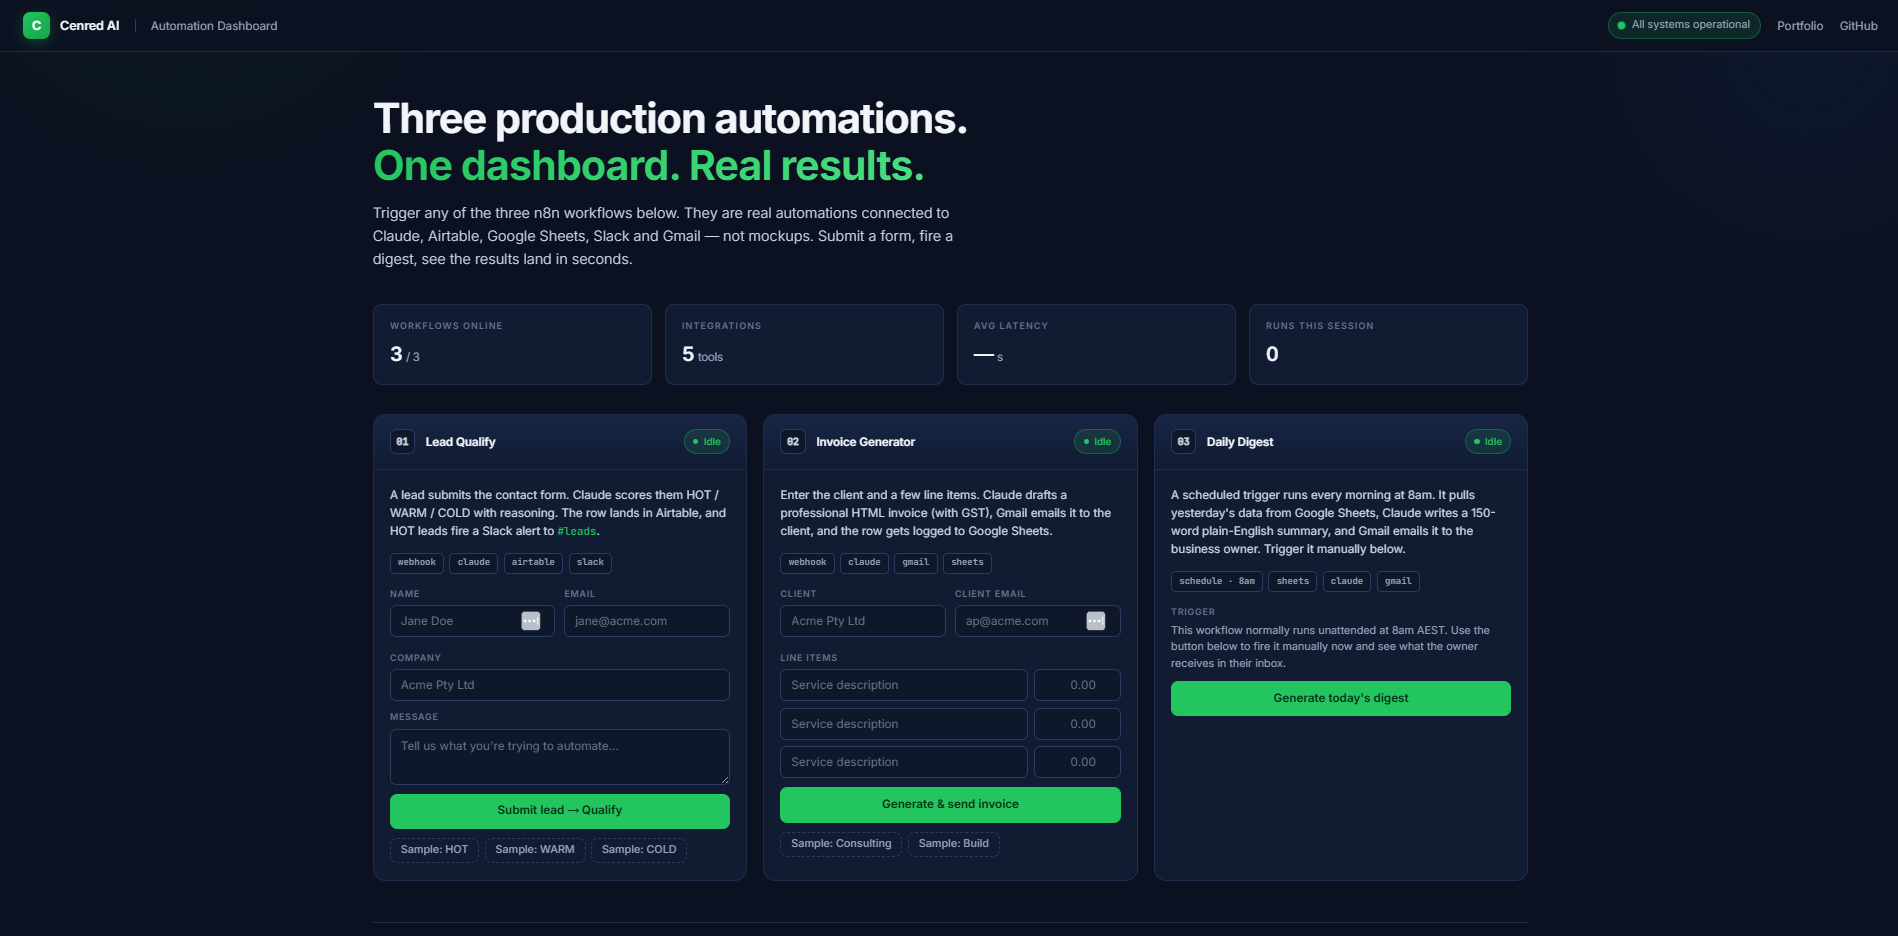Click the autofill icon in Client Email field

(x=1096, y=621)
